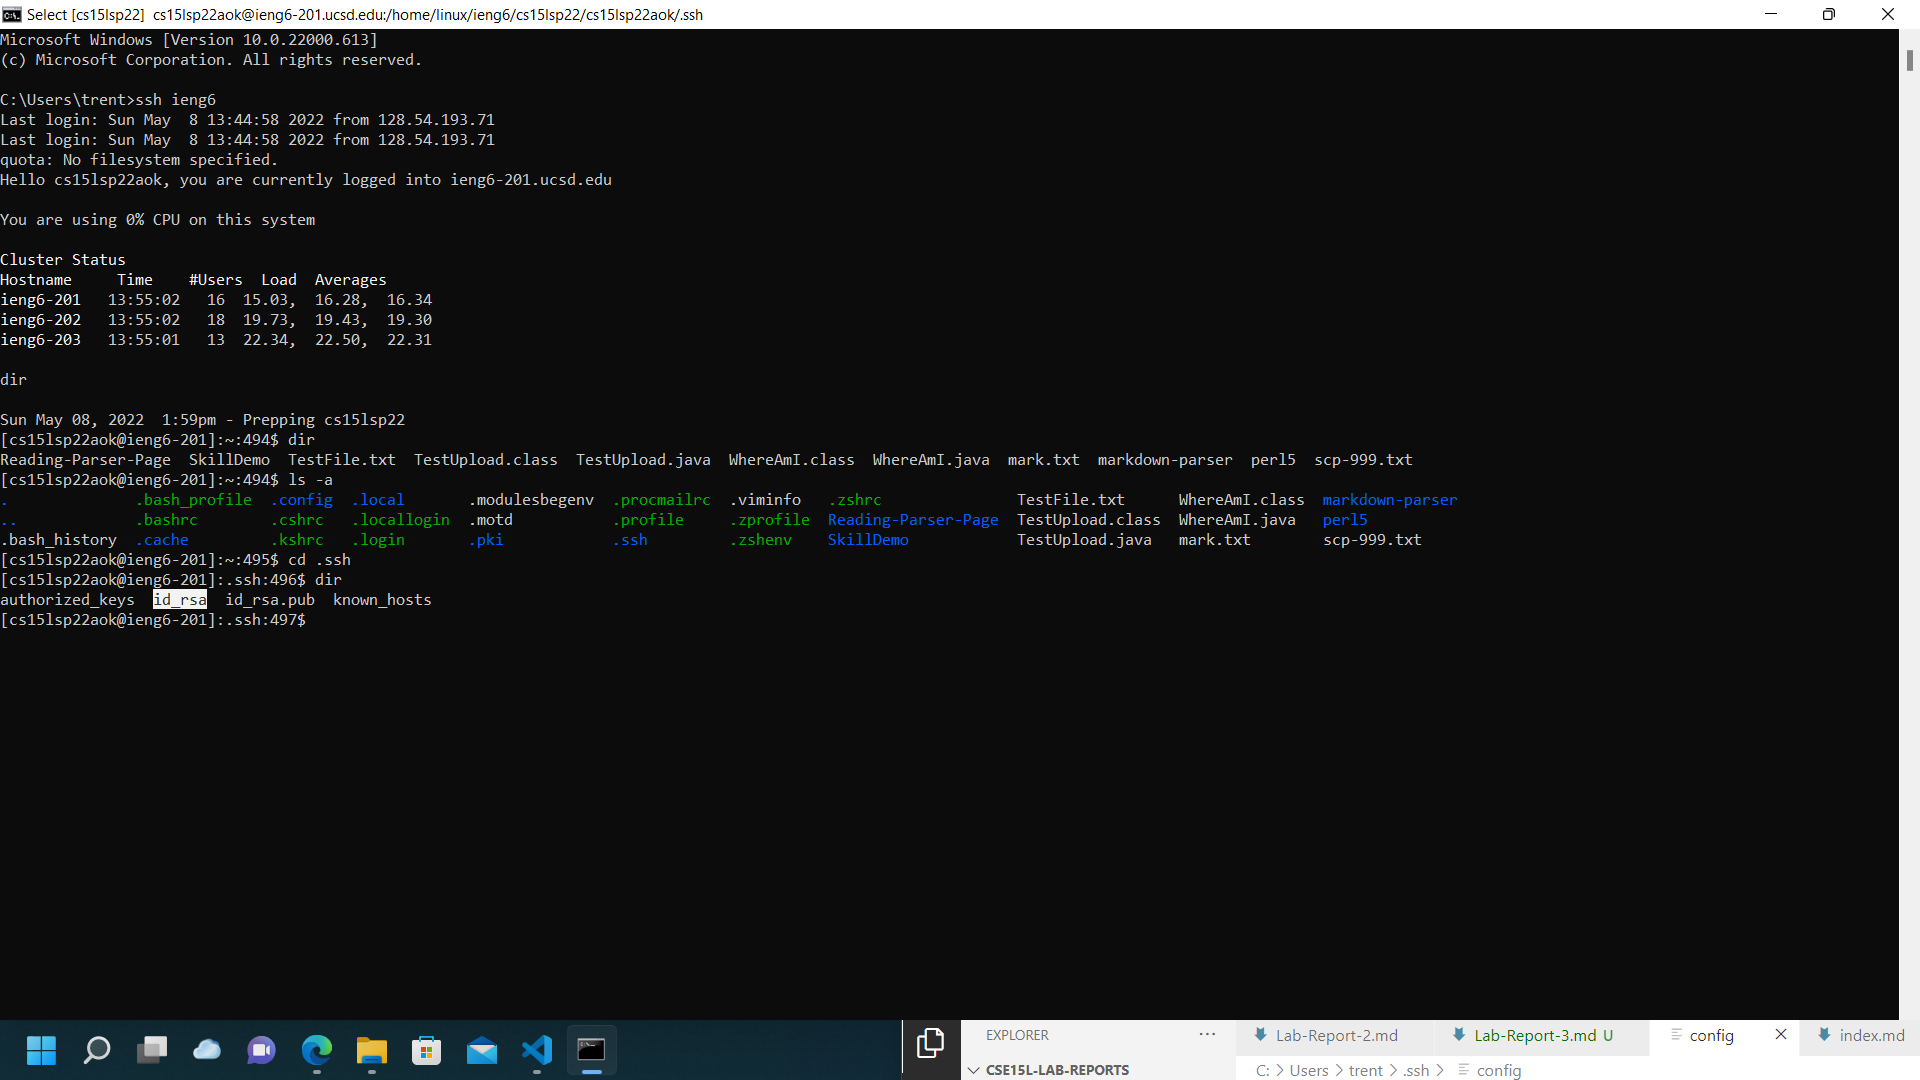Click the Users breadcrumb segment
Image resolution: width=1920 pixels, height=1080 pixels.
pos(1309,1070)
